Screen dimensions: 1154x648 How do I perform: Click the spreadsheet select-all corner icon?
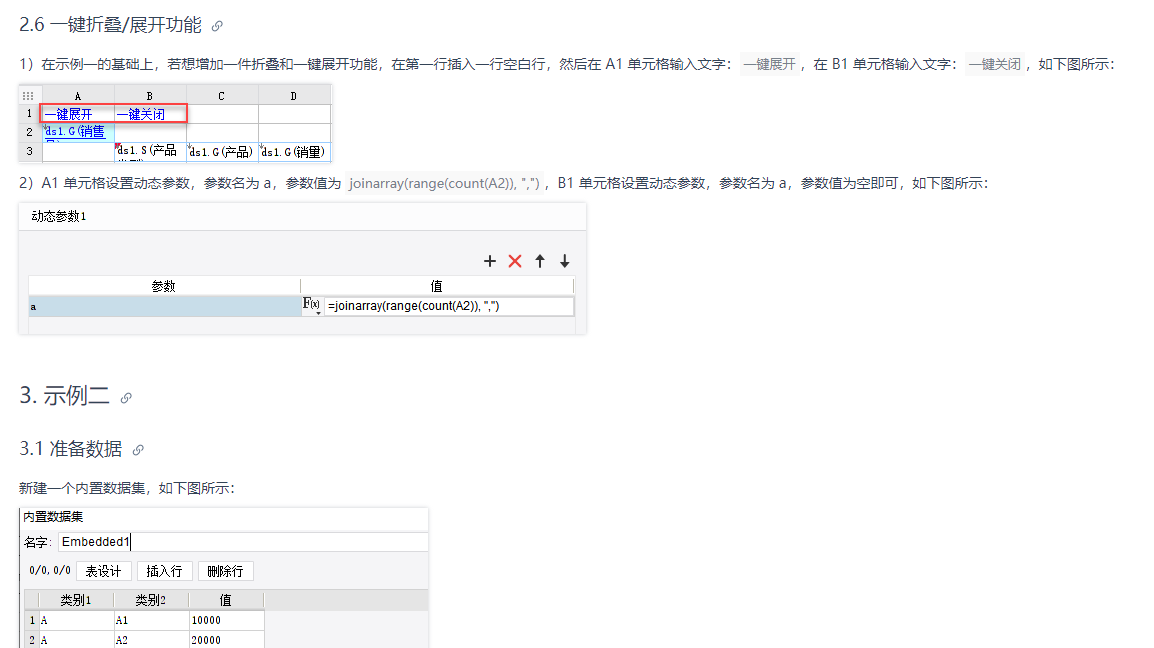point(28,96)
